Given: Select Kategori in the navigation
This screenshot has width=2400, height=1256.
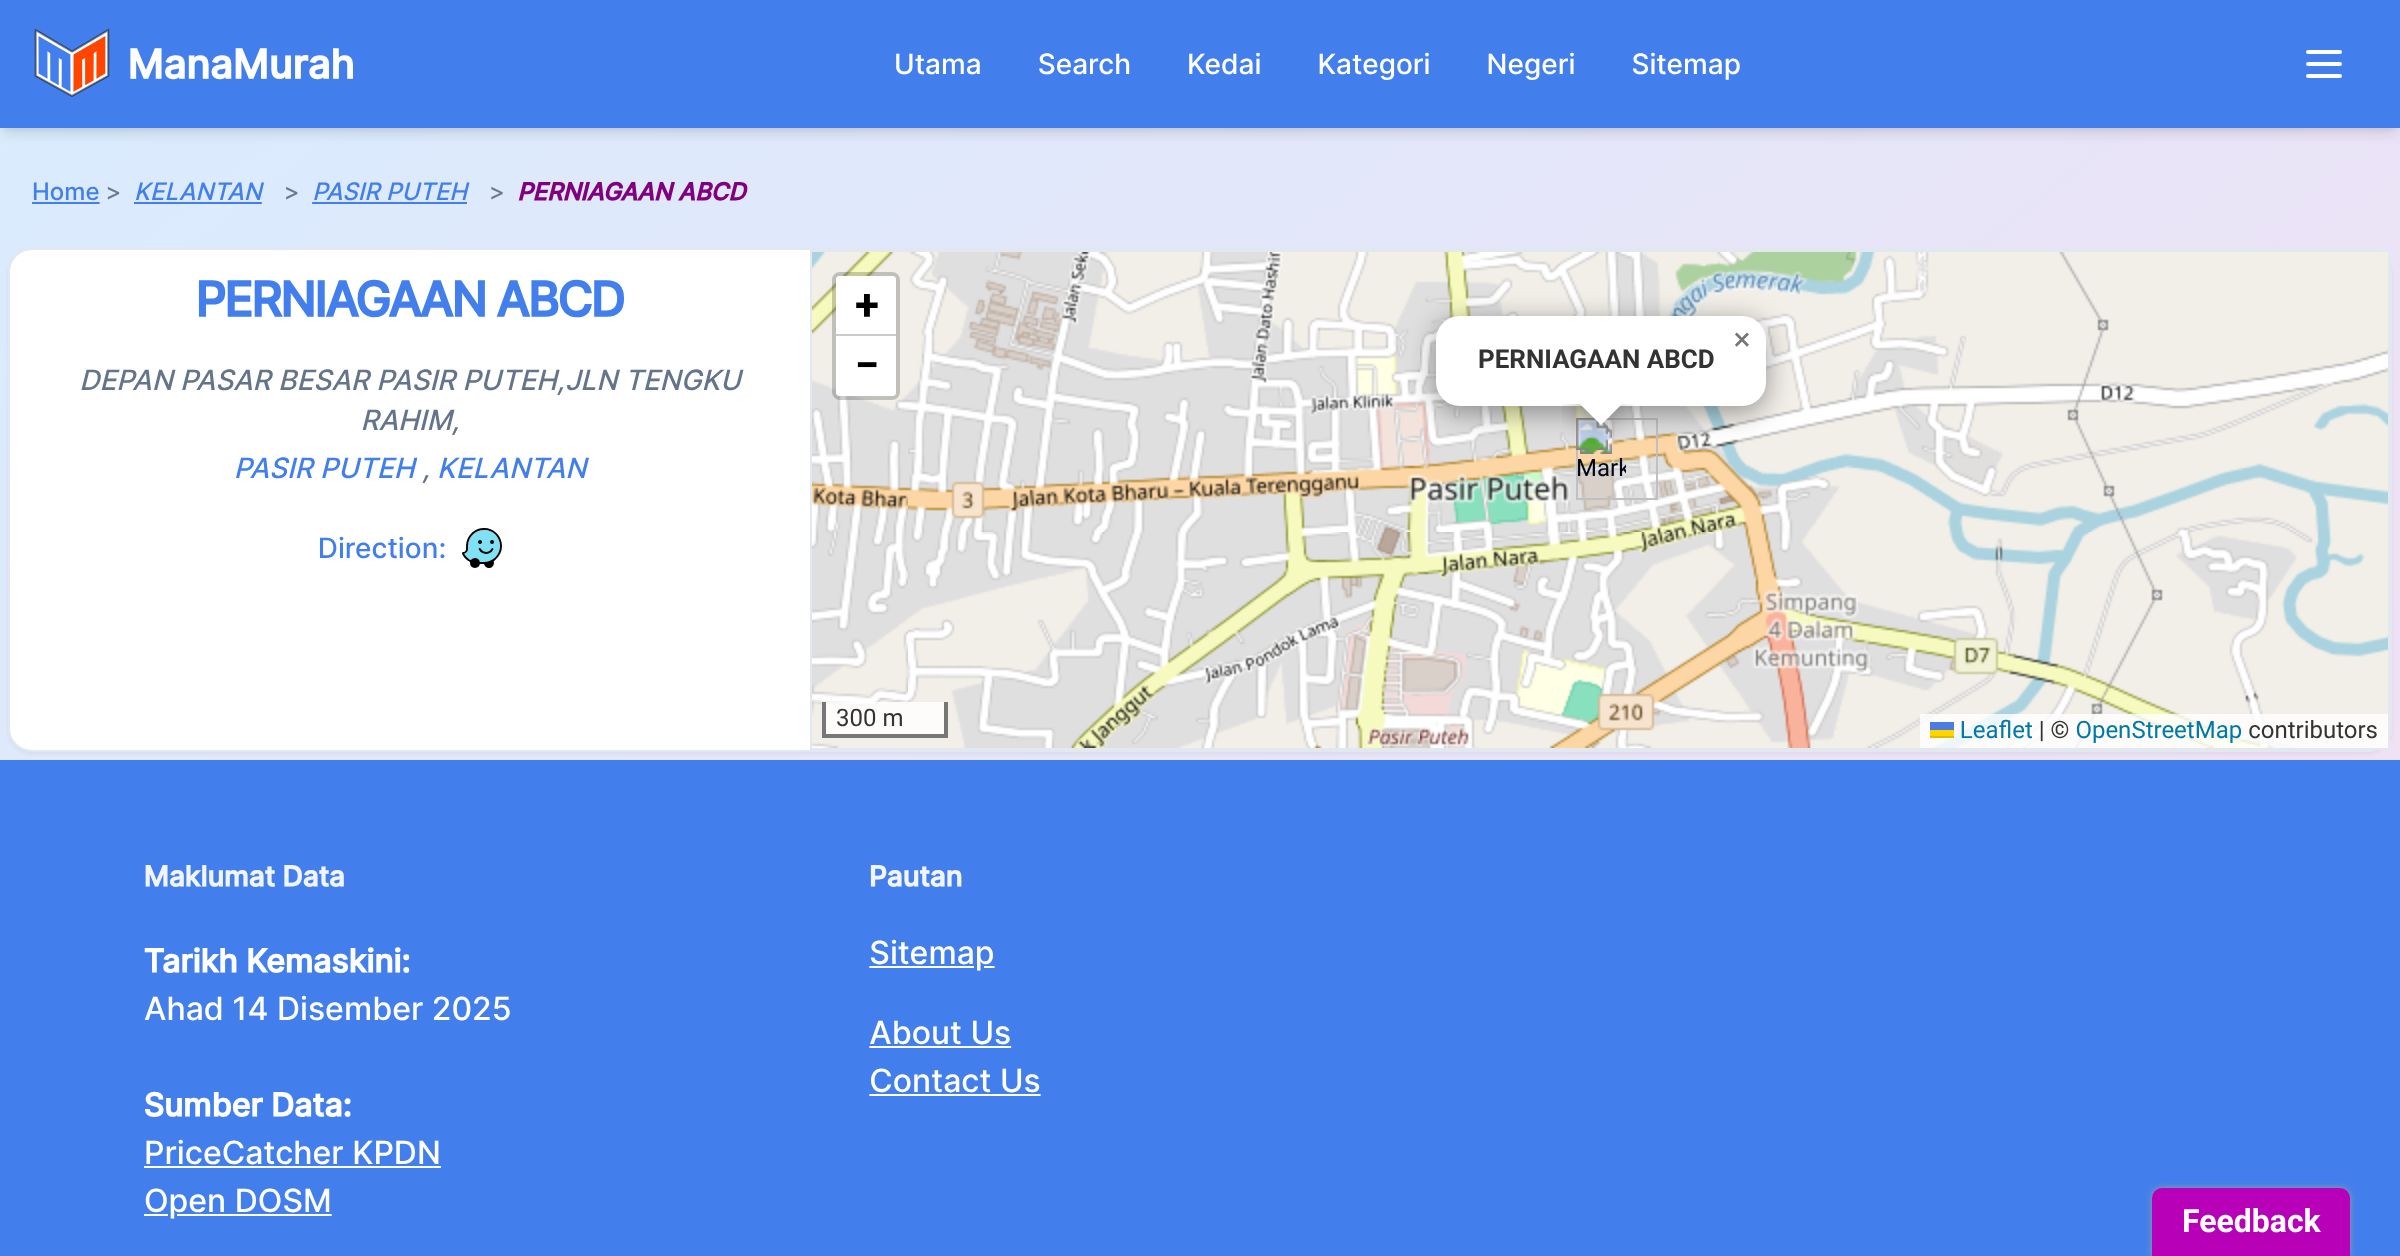Looking at the screenshot, I should (1373, 64).
